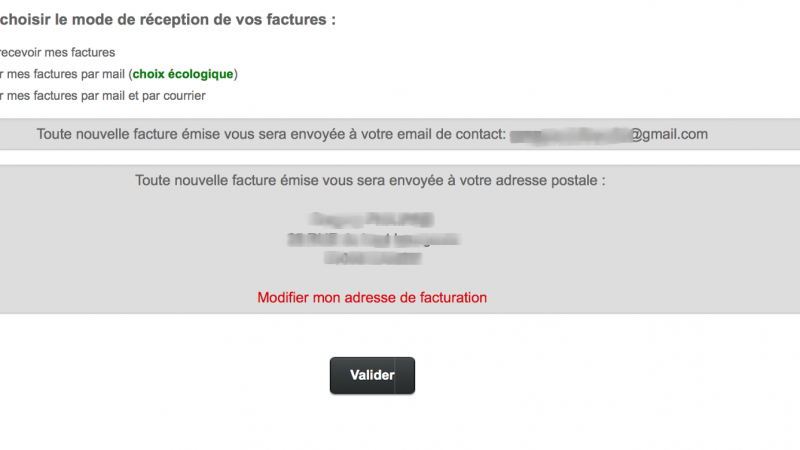Select the 'recevoir mes factures' option label
This screenshot has width=800, height=450.
tap(57, 52)
